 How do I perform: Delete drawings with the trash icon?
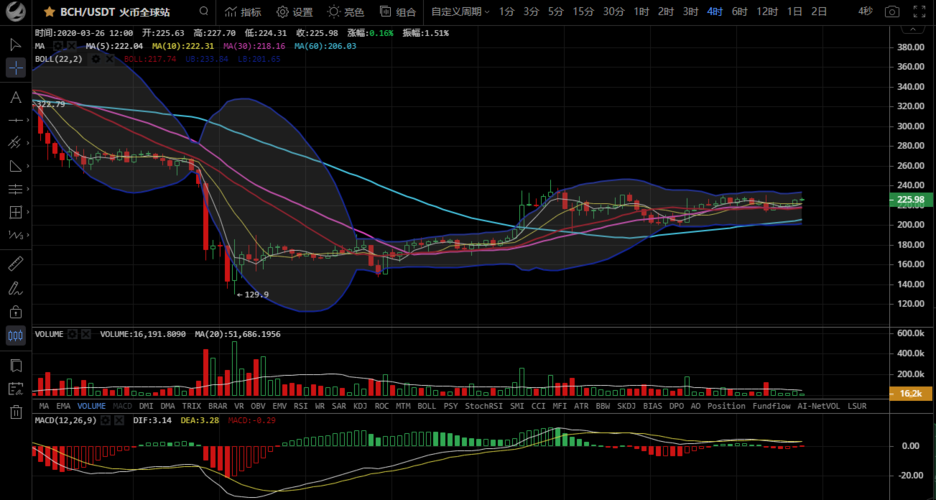[16, 412]
